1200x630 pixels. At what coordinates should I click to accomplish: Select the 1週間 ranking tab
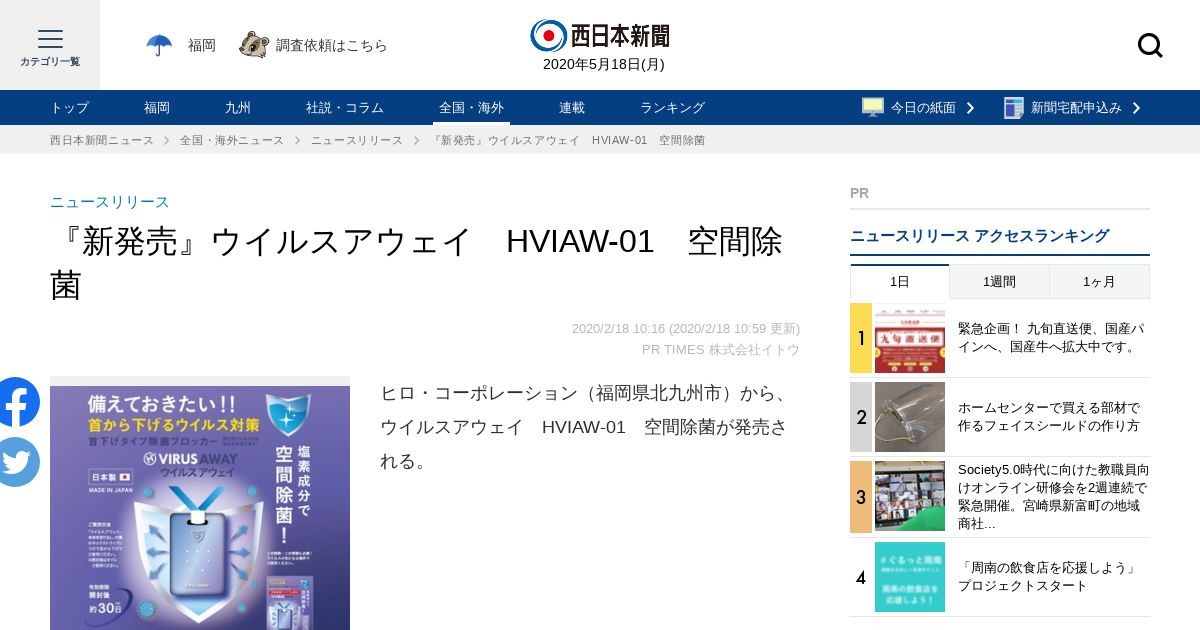[999, 282]
